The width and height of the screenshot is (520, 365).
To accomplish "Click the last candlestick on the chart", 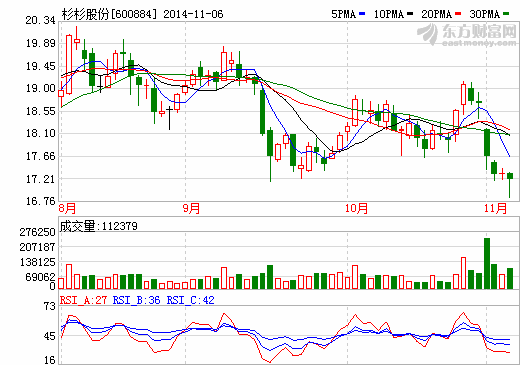I will [510, 185].
